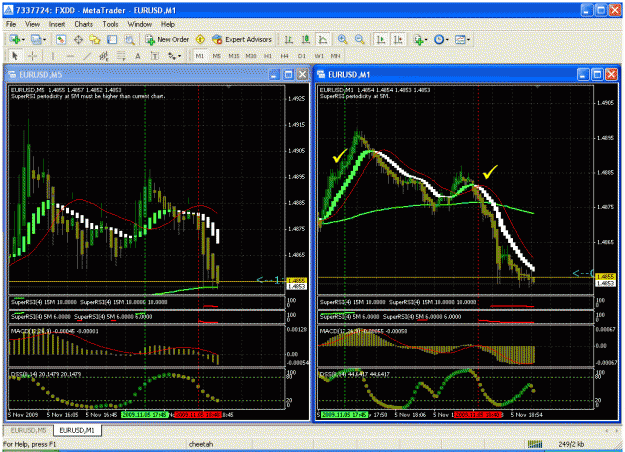Switch to line chart display

tap(323, 39)
